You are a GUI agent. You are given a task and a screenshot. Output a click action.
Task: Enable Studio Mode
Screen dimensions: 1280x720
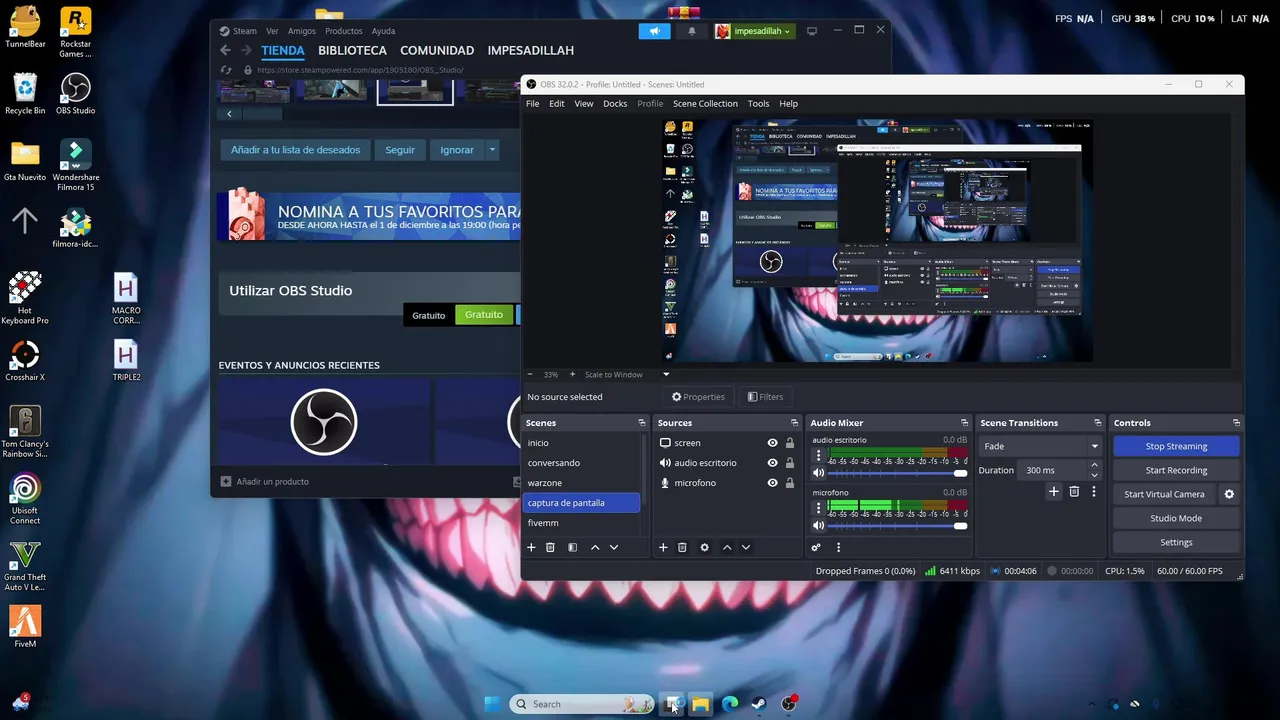[1176, 518]
